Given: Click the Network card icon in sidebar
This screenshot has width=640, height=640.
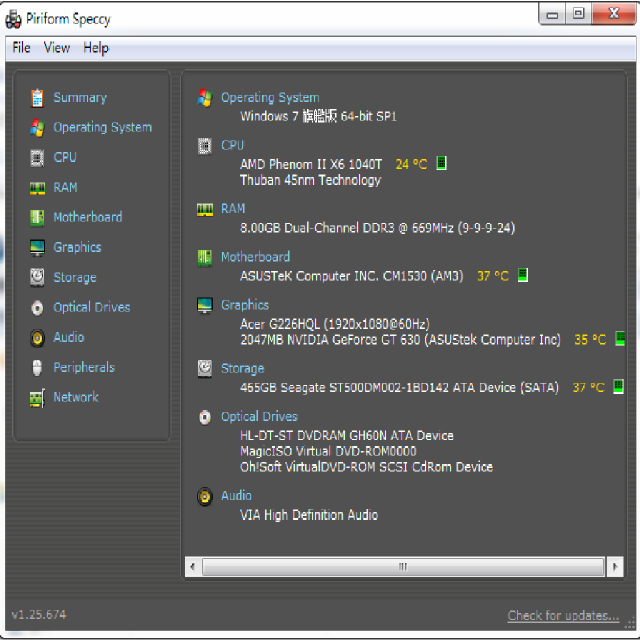Looking at the screenshot, I should click(37, 398).
